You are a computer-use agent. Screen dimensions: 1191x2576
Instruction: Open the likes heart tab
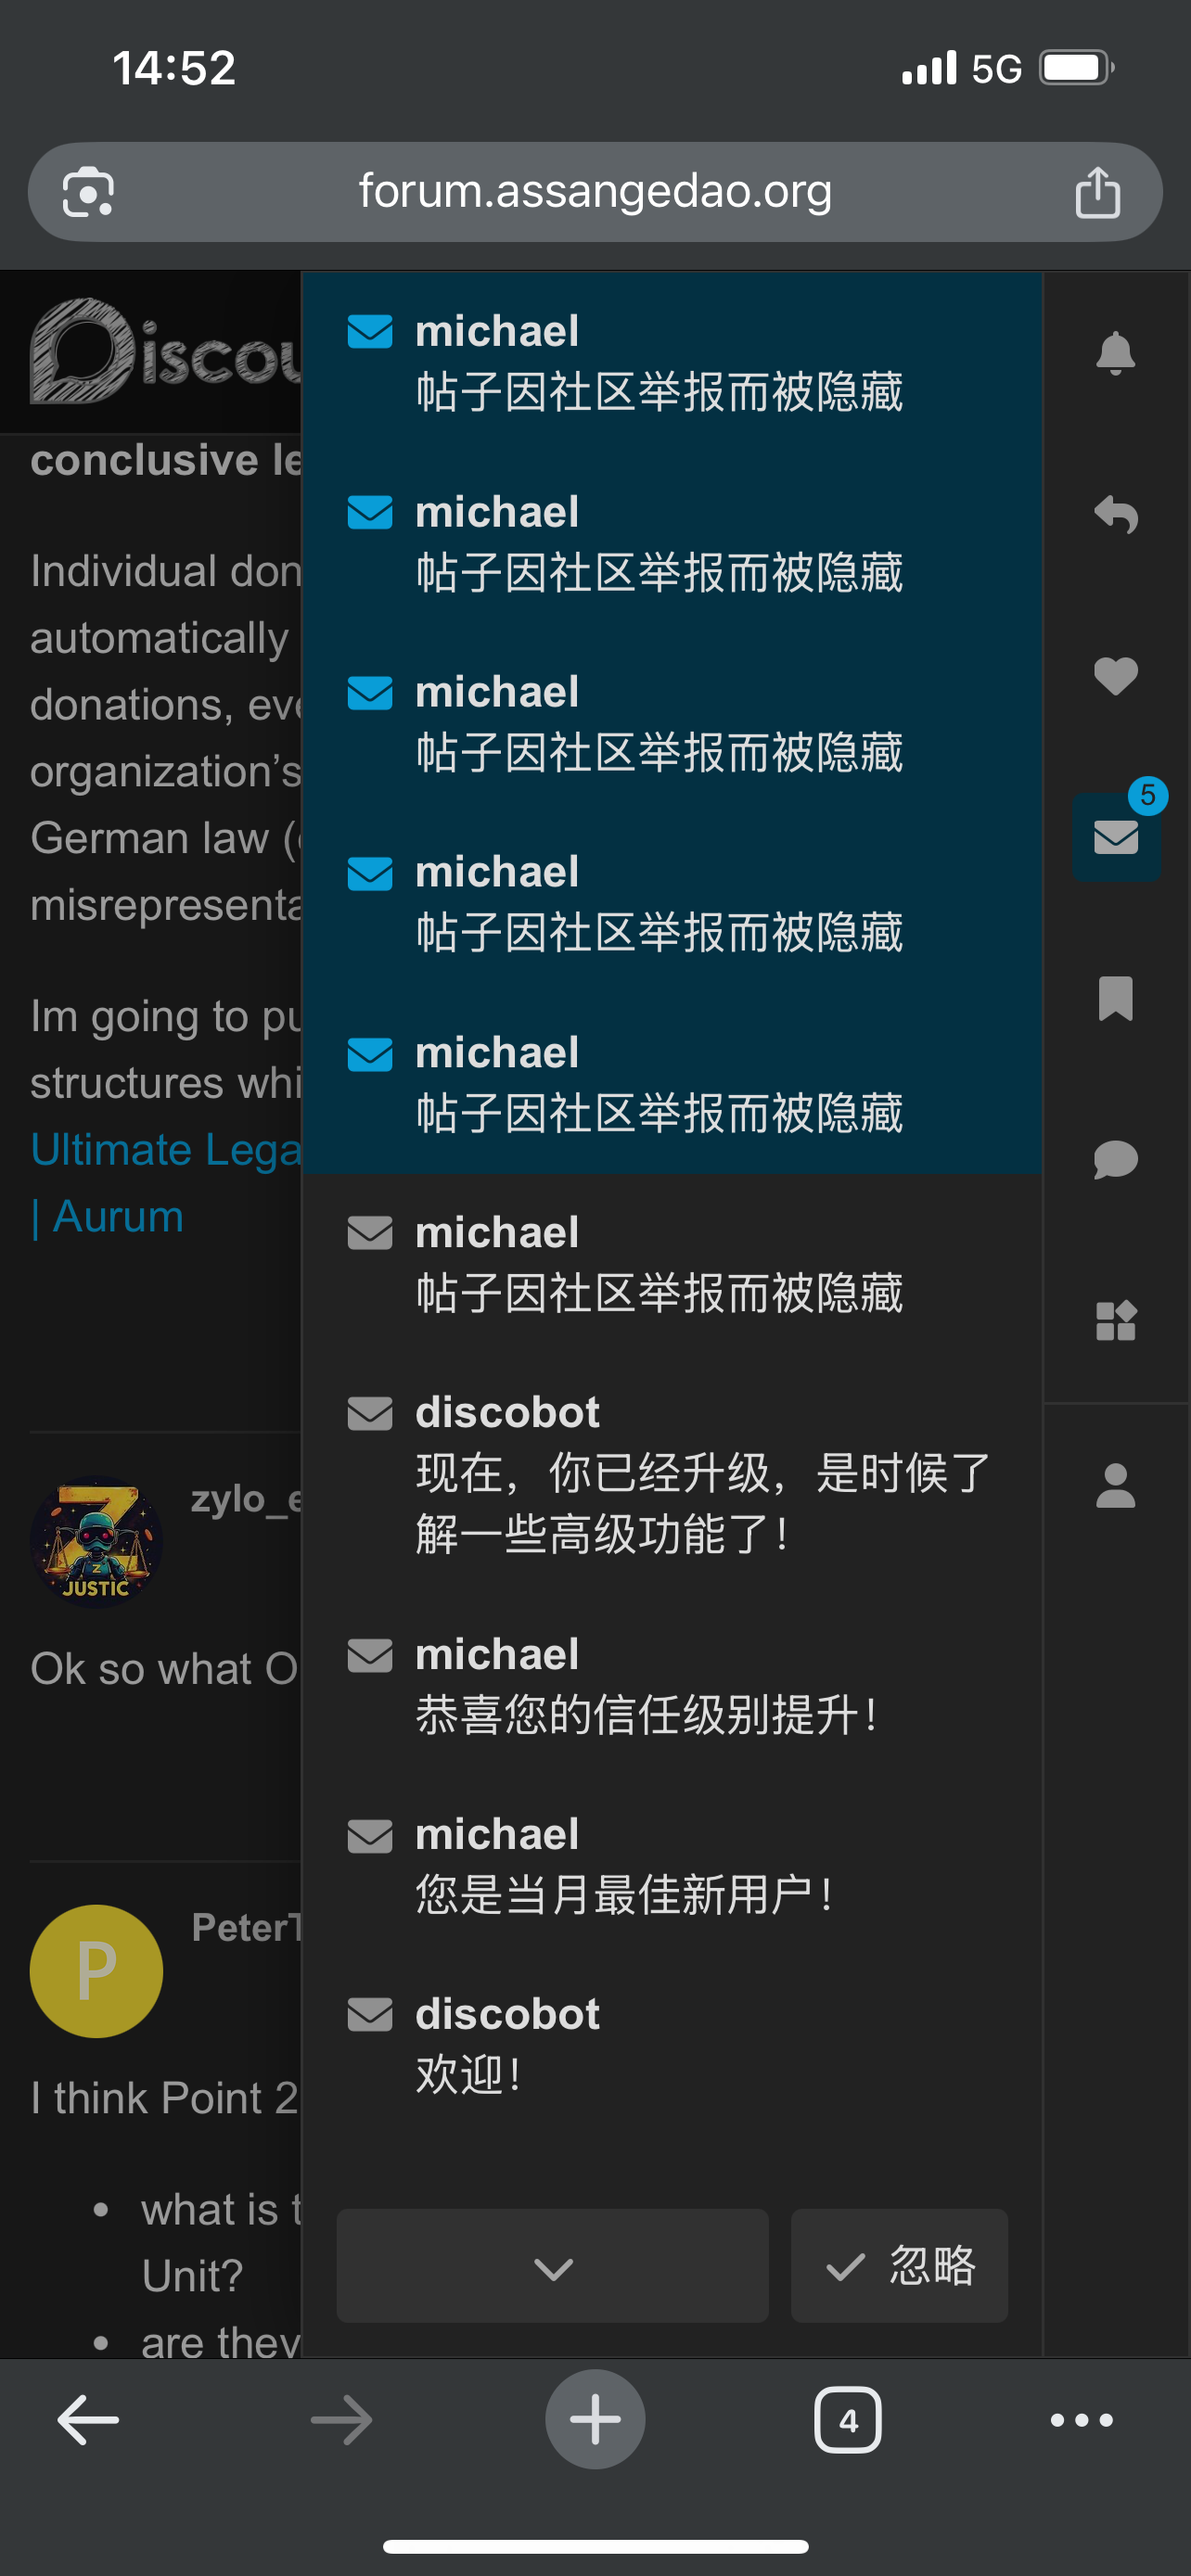1115,676
